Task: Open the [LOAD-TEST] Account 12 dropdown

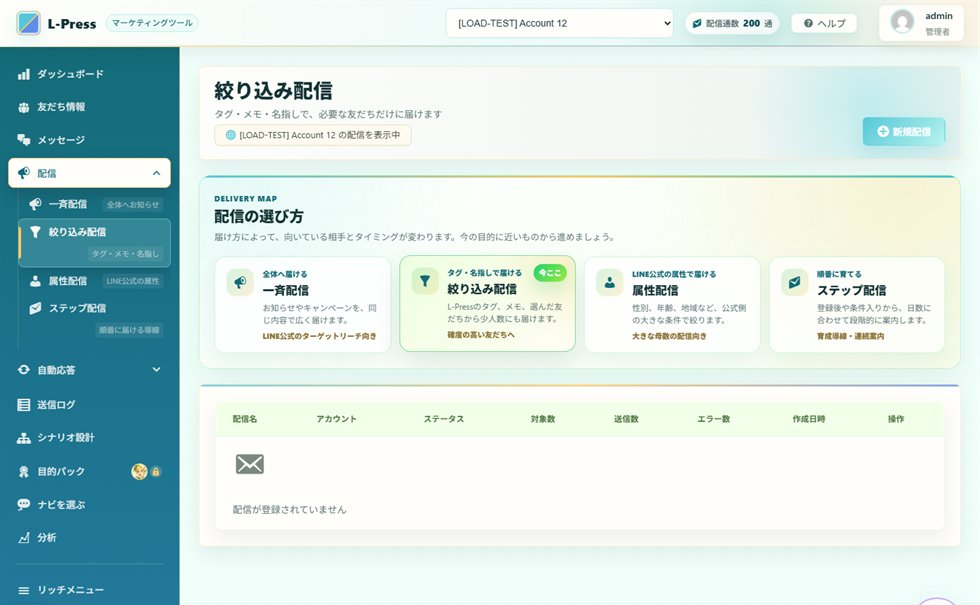Action: pos(559,23)
